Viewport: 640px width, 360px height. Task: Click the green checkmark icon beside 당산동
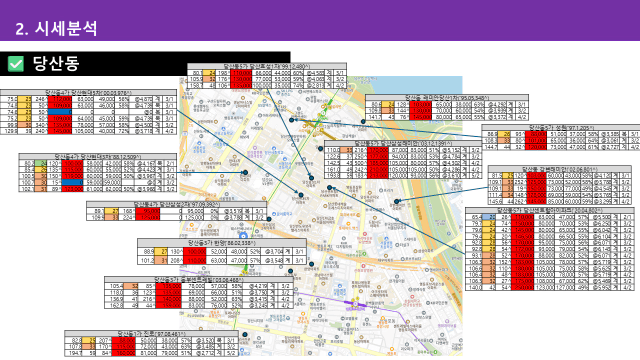click(16, 64)
